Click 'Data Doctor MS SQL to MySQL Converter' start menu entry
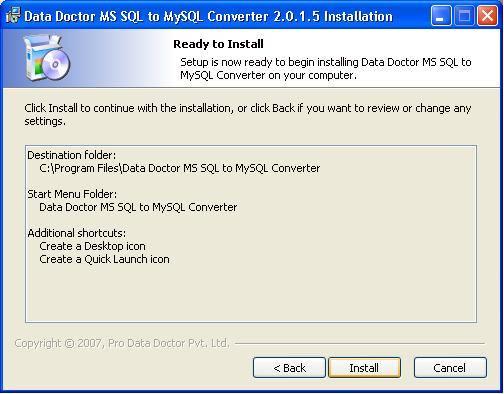Viewport: 504px width, 394px height. click(138, 207)
